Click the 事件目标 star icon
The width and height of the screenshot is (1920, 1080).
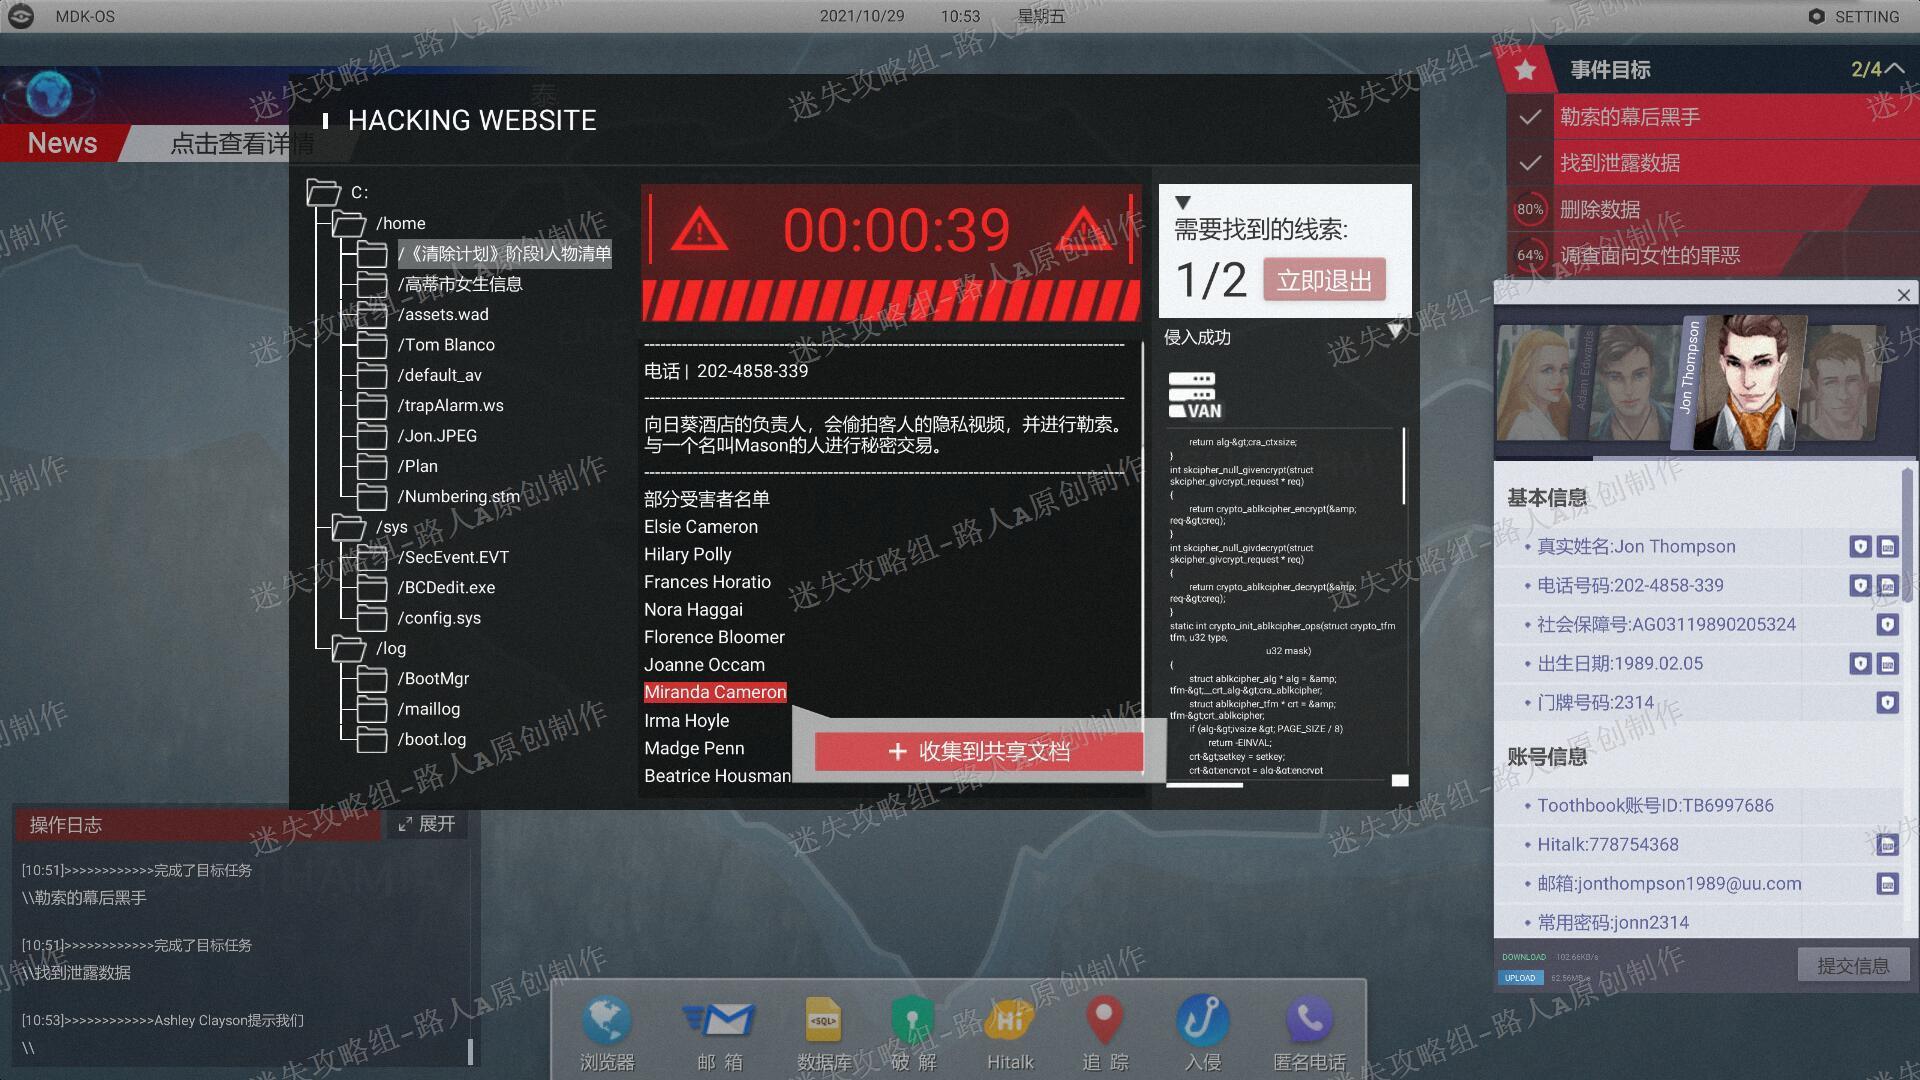tap(1525, 69)
